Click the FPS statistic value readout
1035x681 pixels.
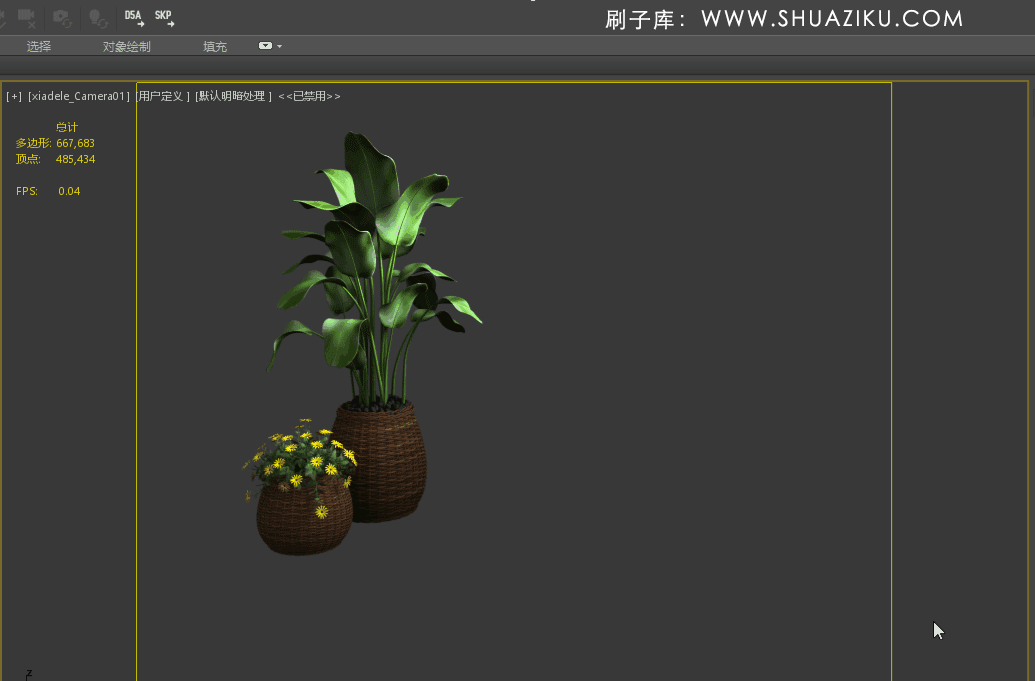(68, 190)
